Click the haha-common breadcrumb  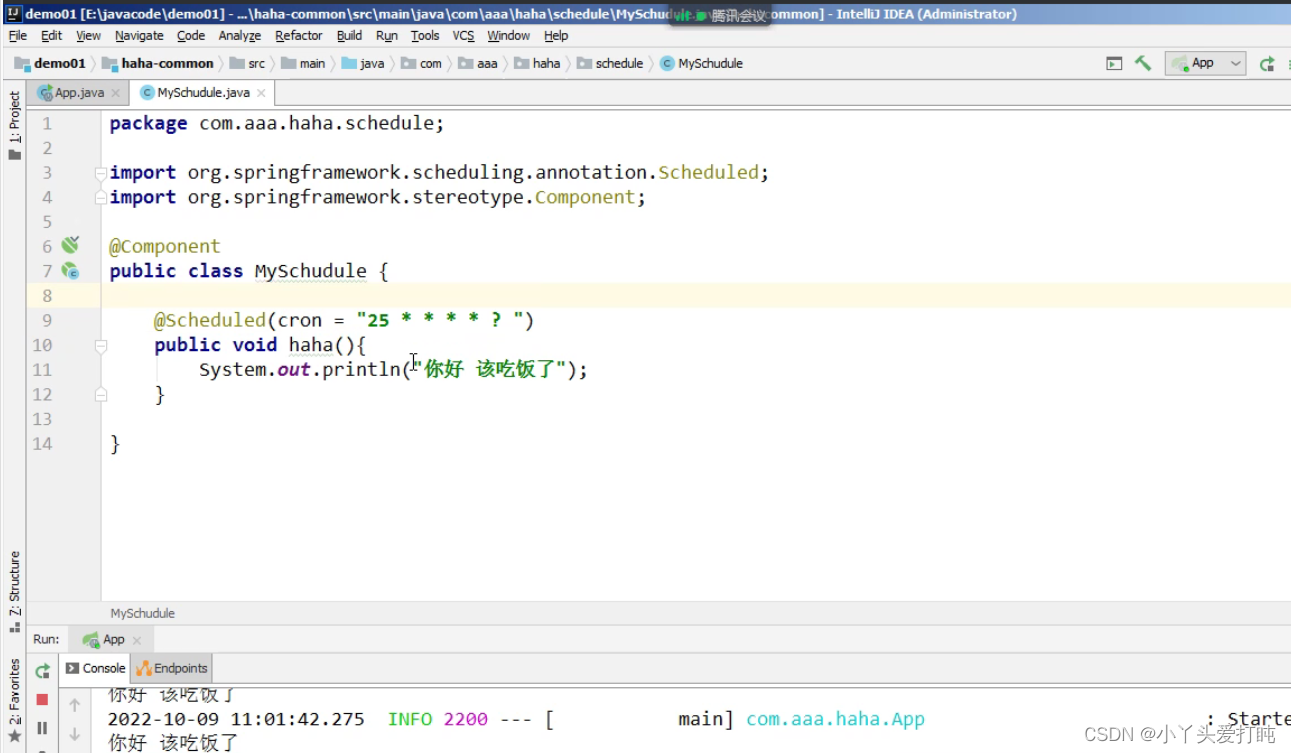[x=158, y=63]
